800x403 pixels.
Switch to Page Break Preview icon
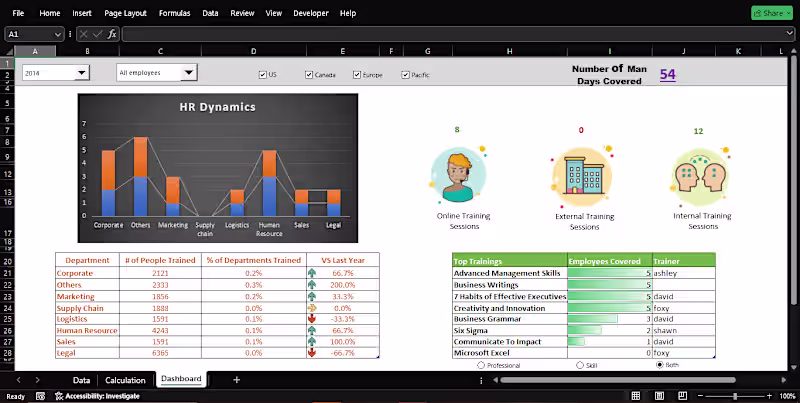click(683, 396)
